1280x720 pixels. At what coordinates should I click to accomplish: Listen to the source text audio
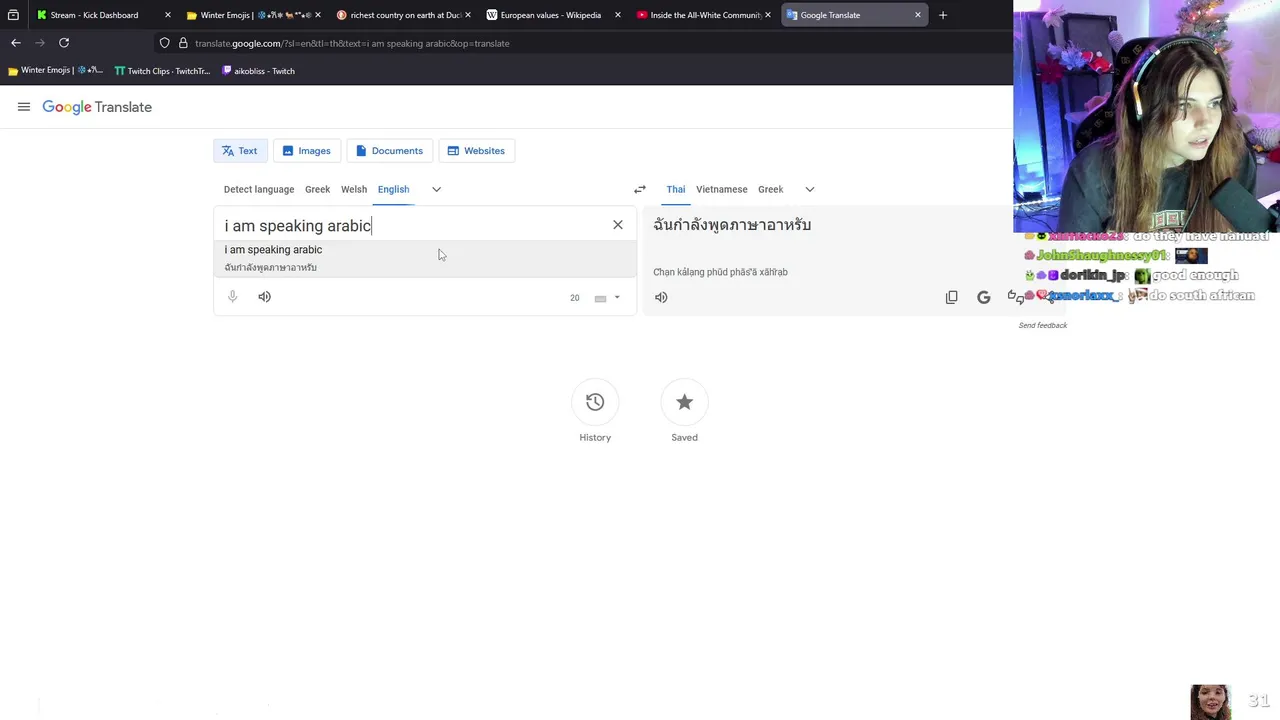pyautogui.click(x=264, y=297)
